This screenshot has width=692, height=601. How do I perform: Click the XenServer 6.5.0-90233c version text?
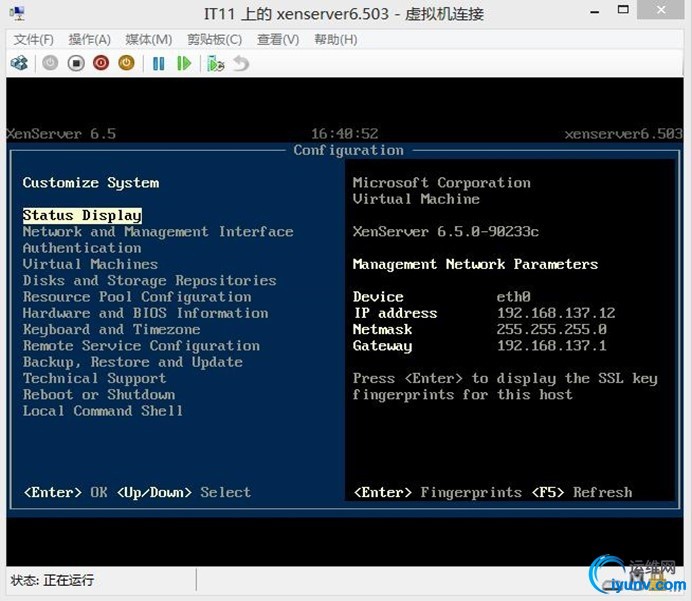click(x=446, y=232)
